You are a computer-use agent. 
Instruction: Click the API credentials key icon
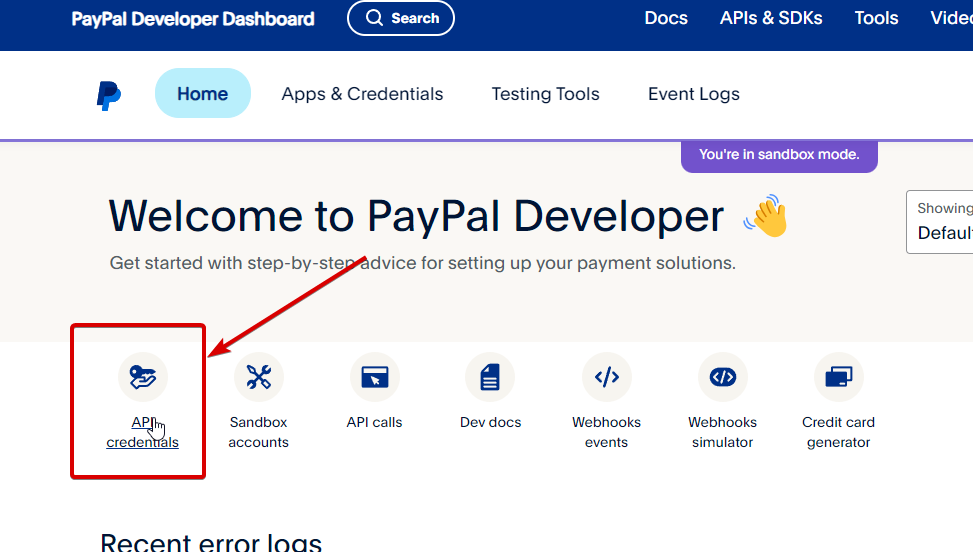point(142,377)
